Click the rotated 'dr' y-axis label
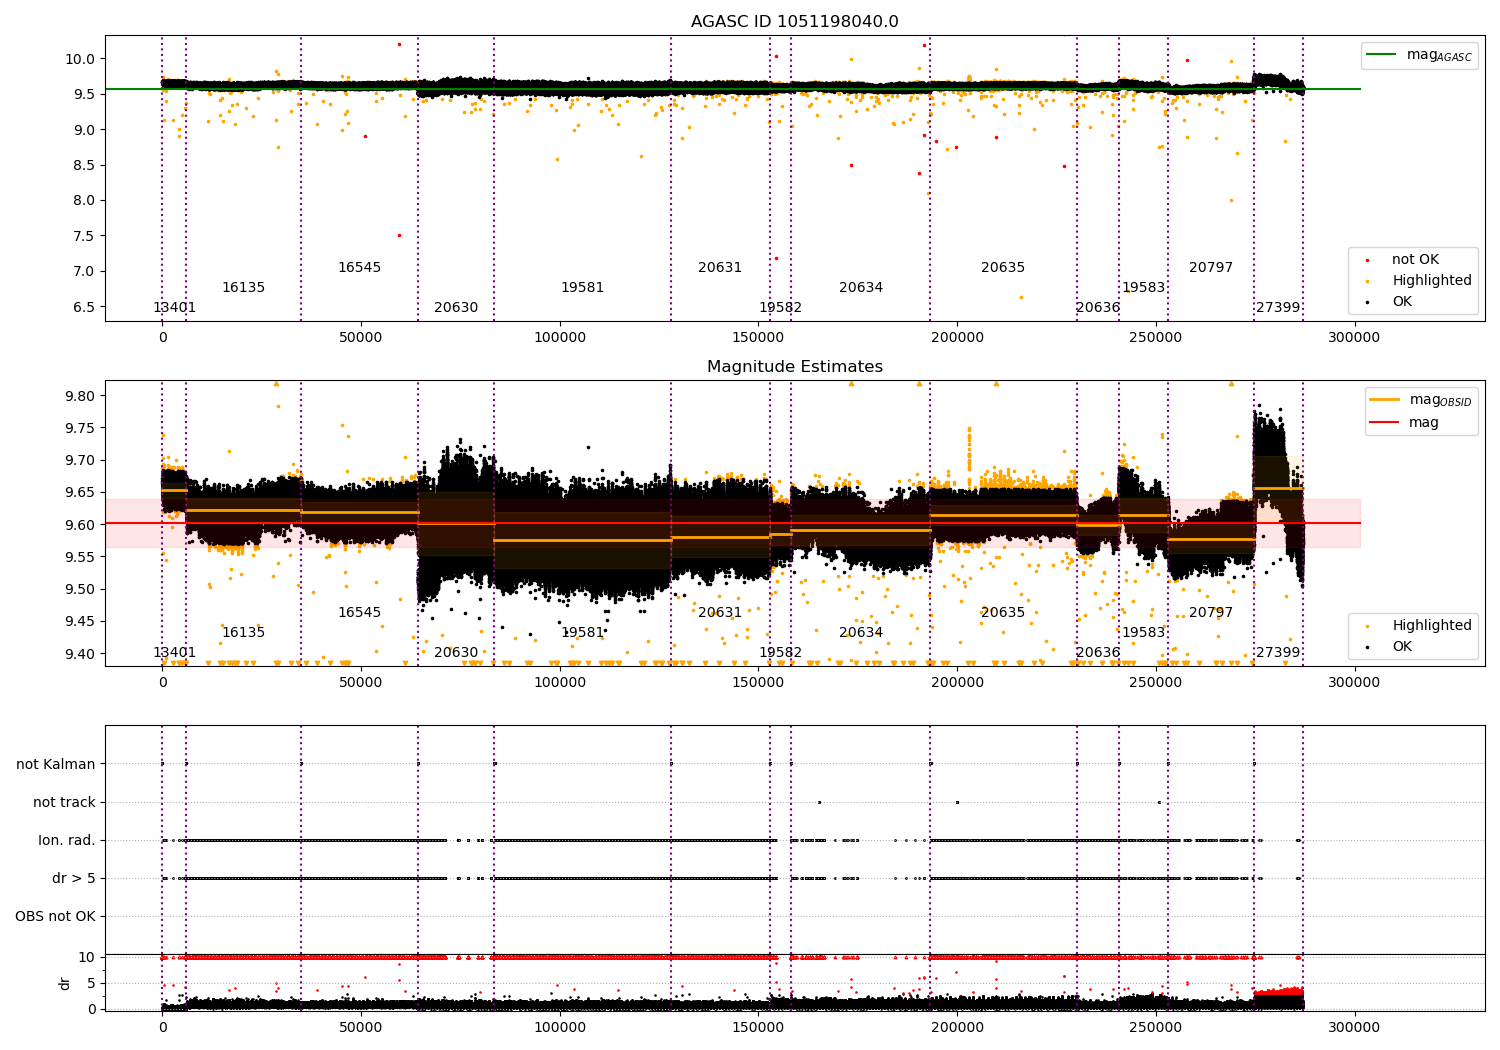This screenshot has width=1500, height=1050. (64, 983)
